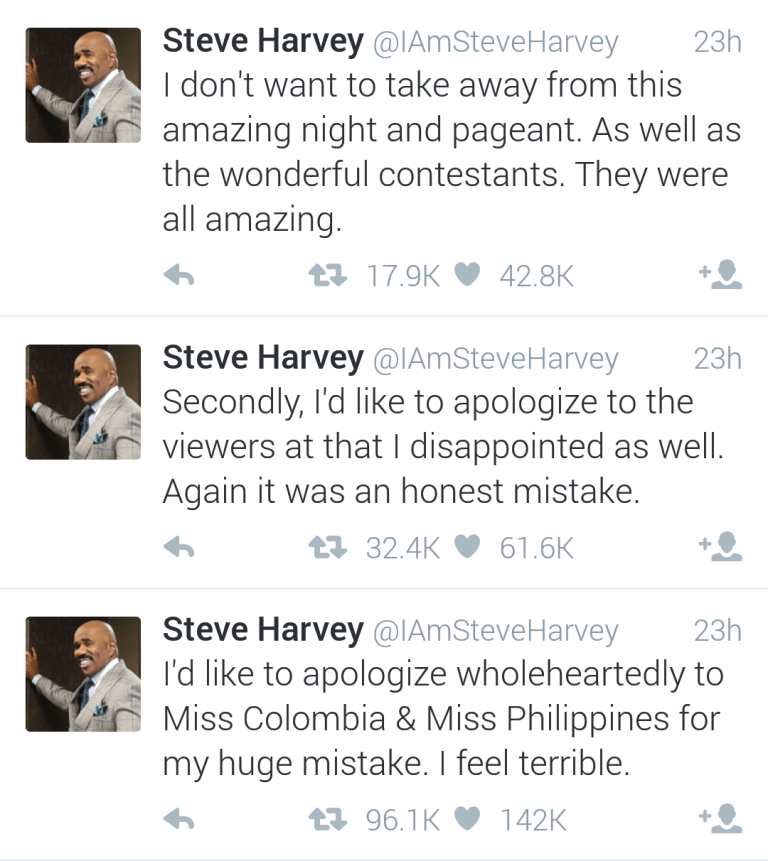Viewport: 768px width, 861px height.
Task: Click the 23h timestamp on first tweet
Action: (717, 42)
